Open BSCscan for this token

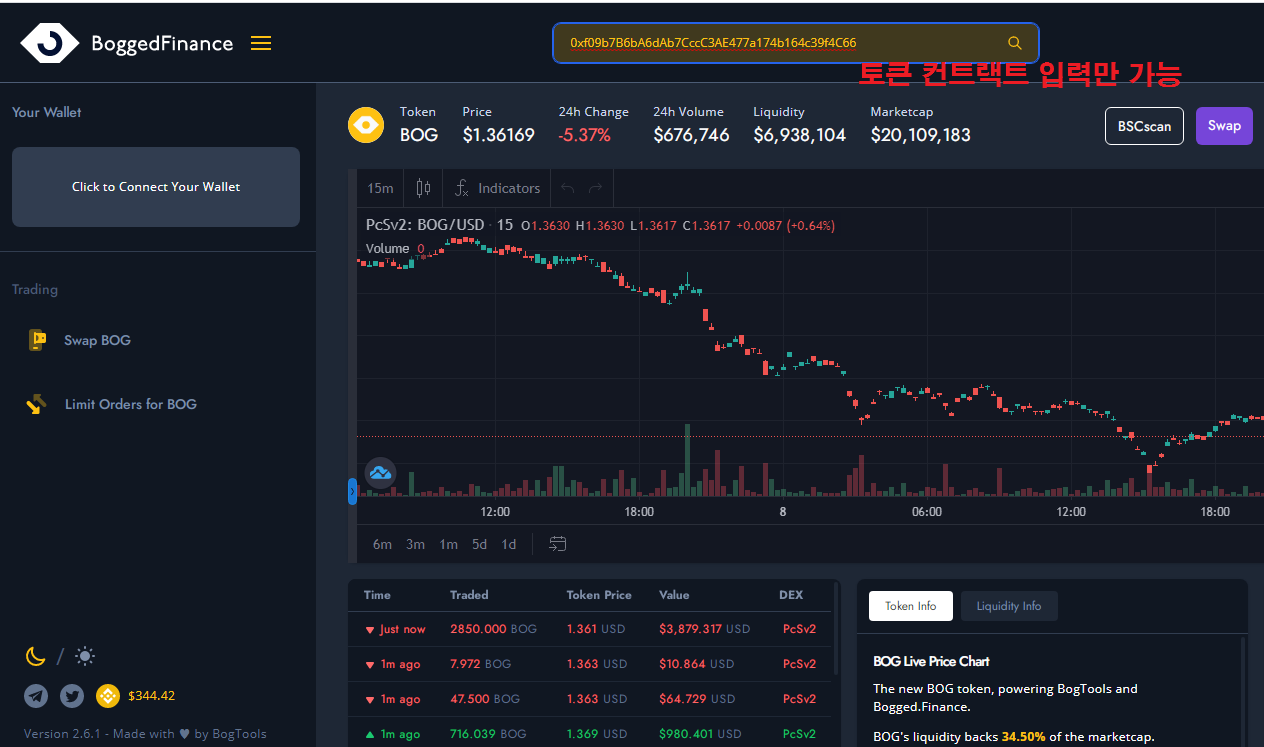tap(1144, 126)
